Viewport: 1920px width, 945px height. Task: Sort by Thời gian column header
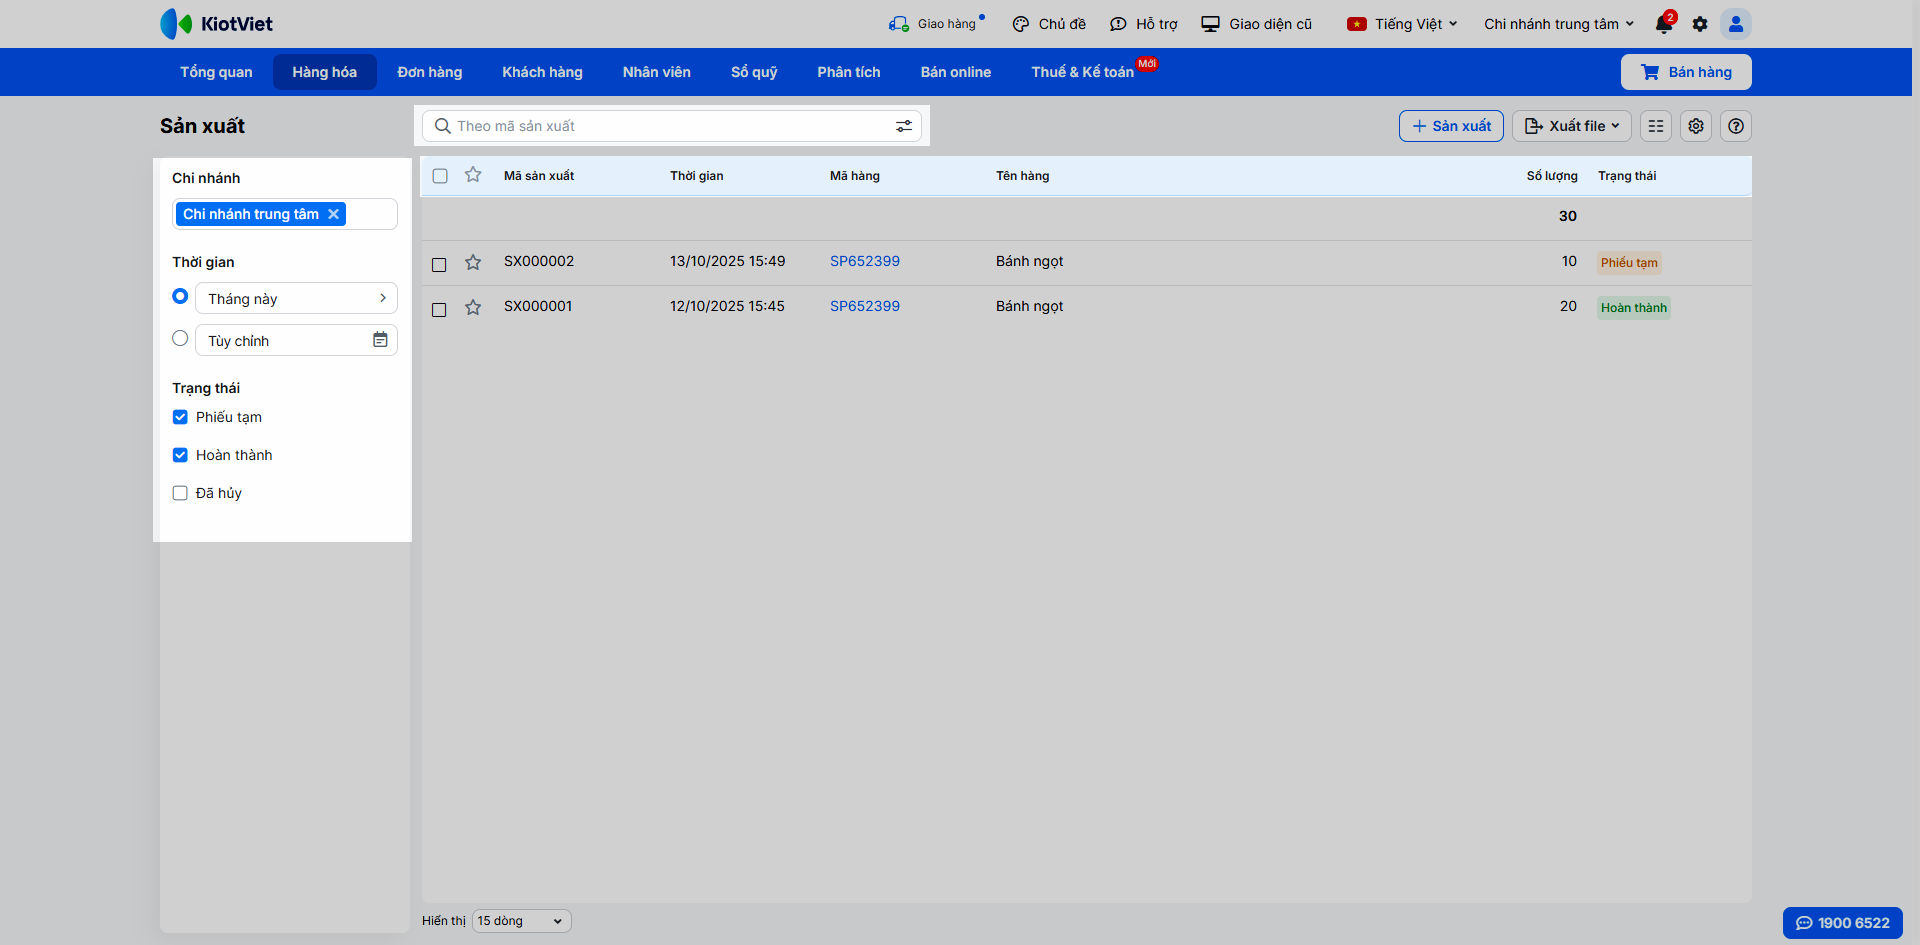coord(697,176)
